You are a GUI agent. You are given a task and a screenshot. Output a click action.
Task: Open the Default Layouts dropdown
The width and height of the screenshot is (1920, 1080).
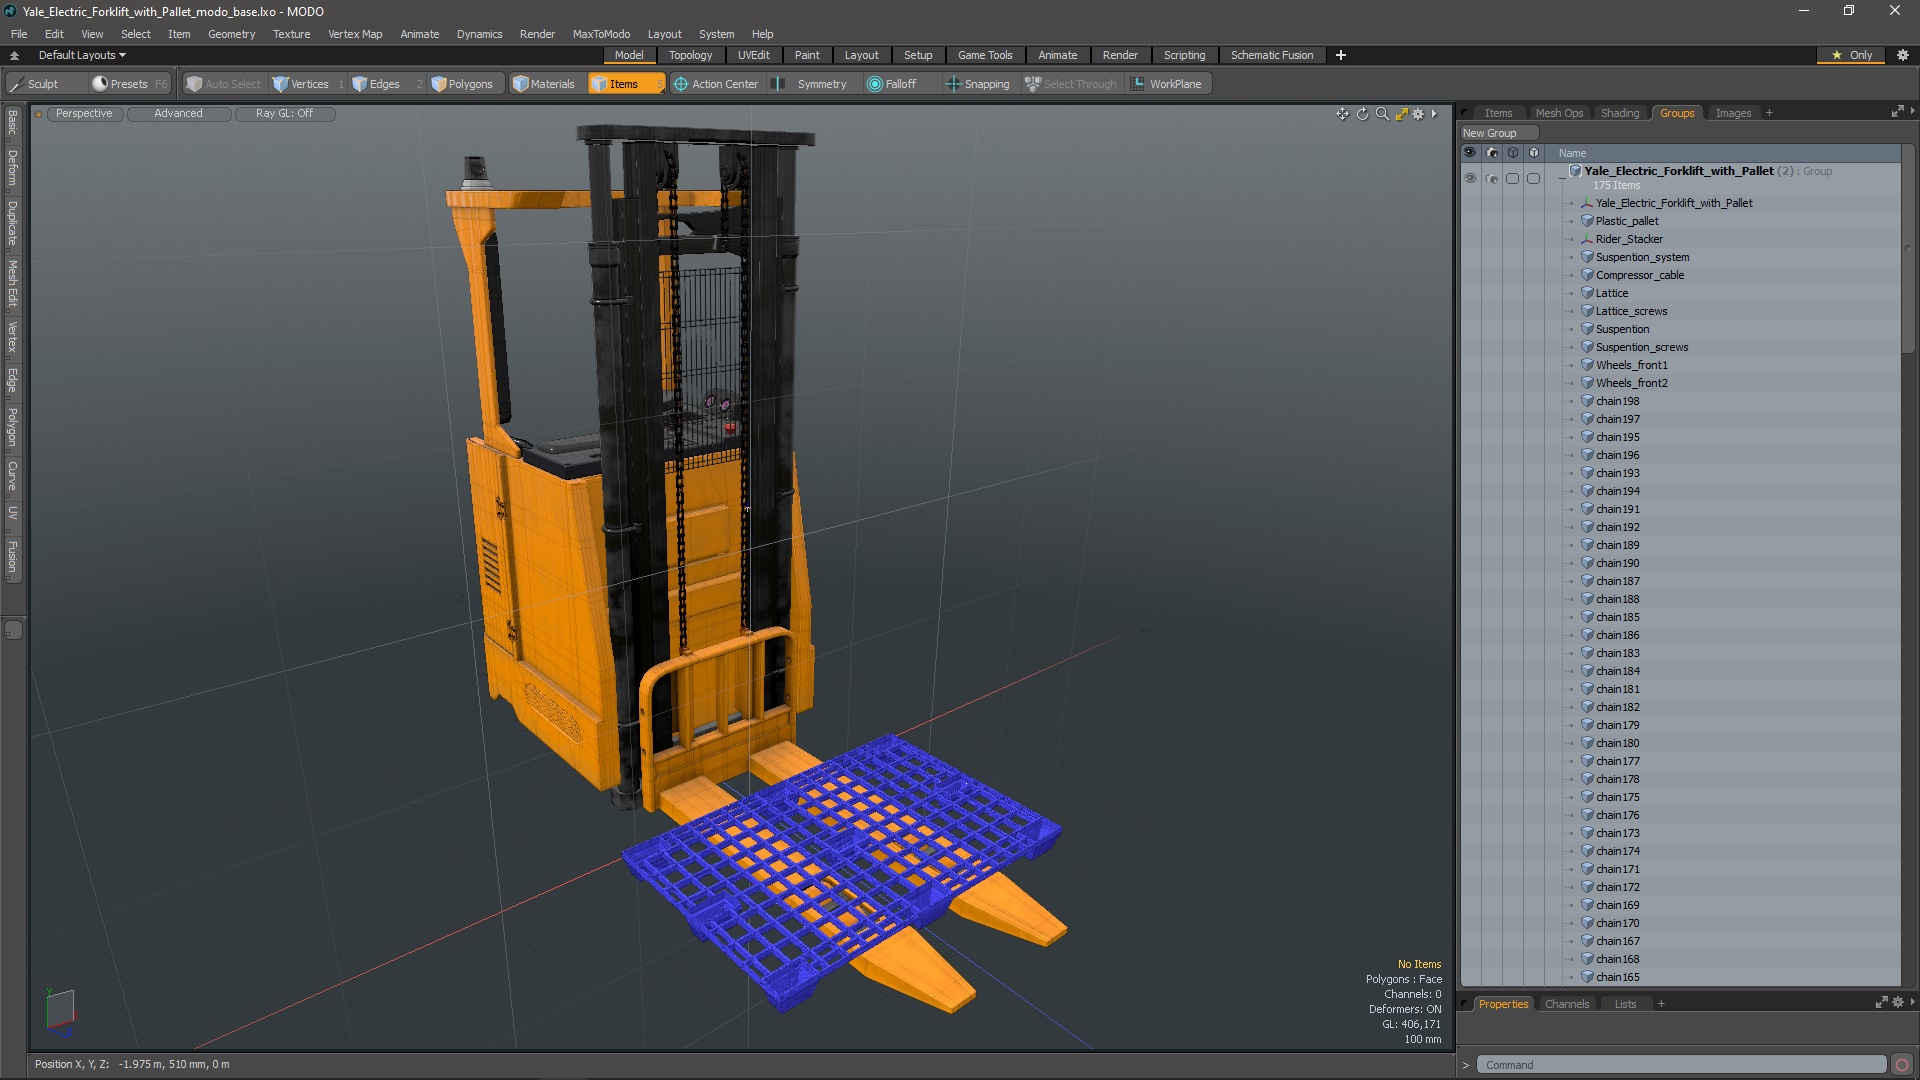click(x=79, y=54)
